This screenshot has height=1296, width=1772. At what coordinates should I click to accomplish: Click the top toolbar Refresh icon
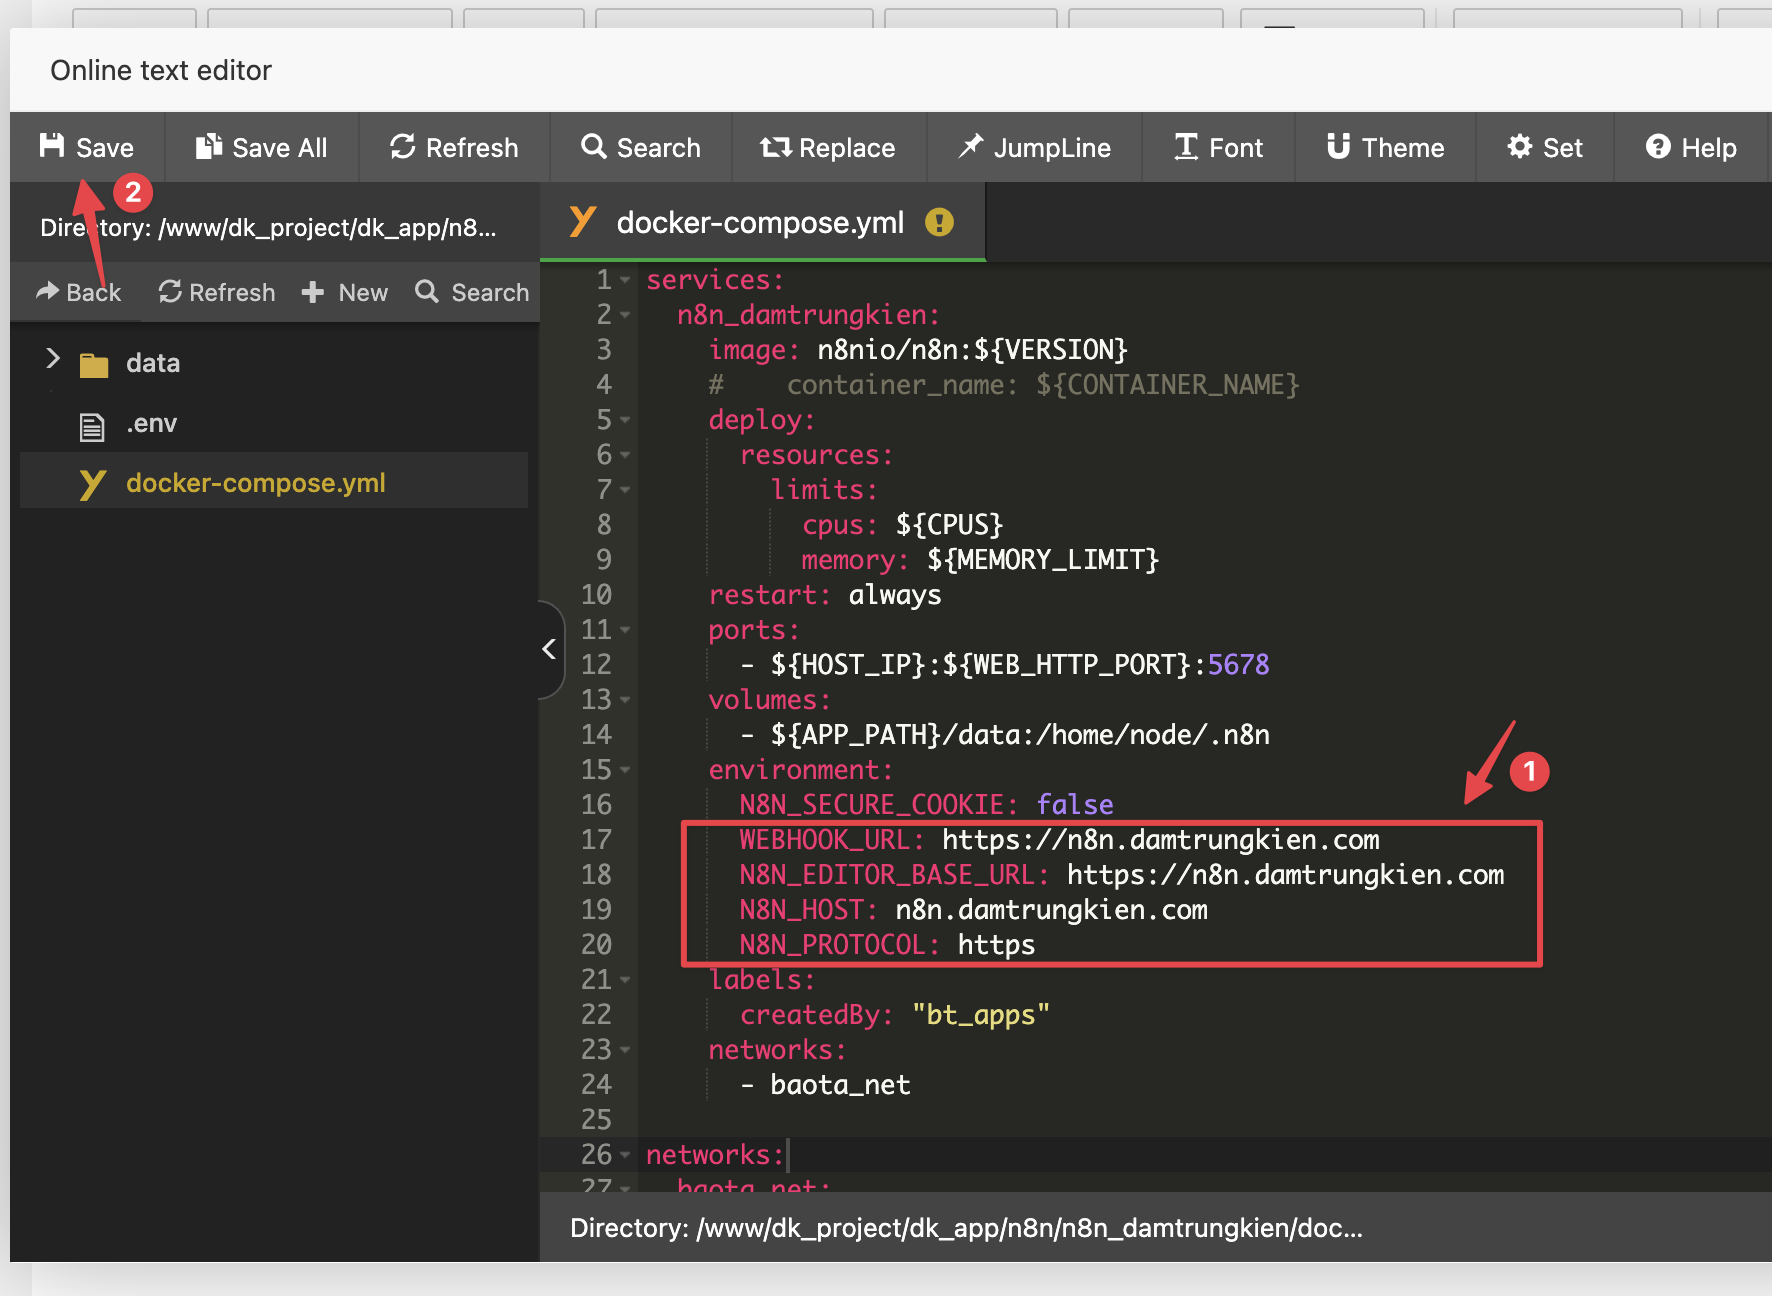[402, 146]
